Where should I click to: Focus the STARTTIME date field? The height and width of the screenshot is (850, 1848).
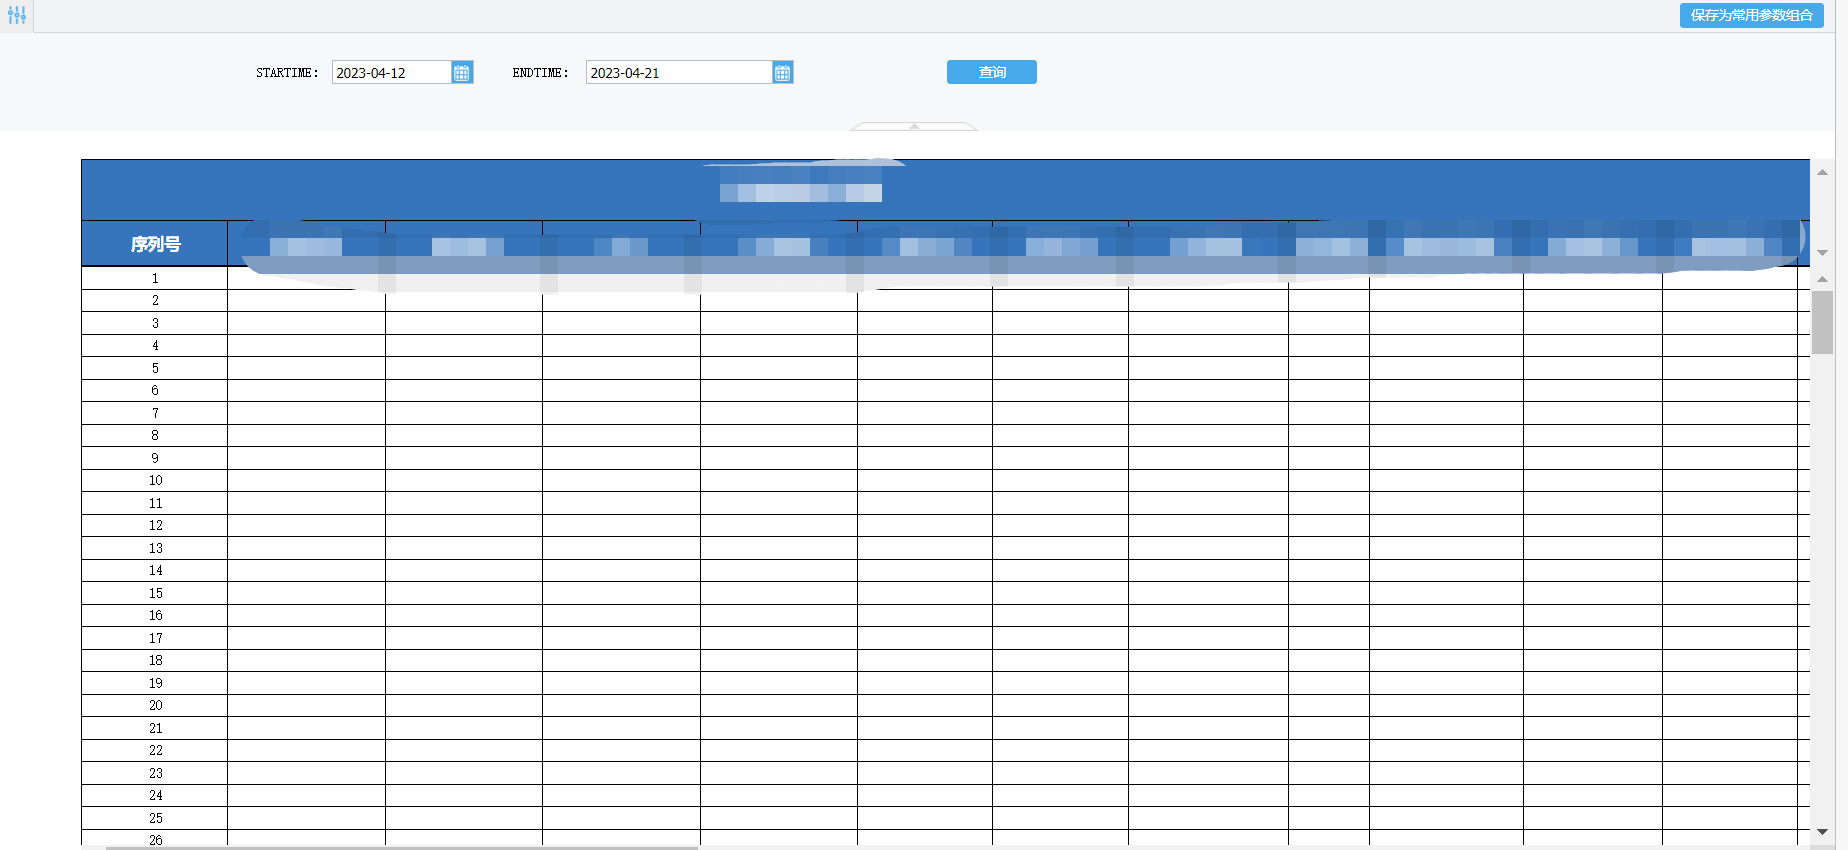[392, 73]
